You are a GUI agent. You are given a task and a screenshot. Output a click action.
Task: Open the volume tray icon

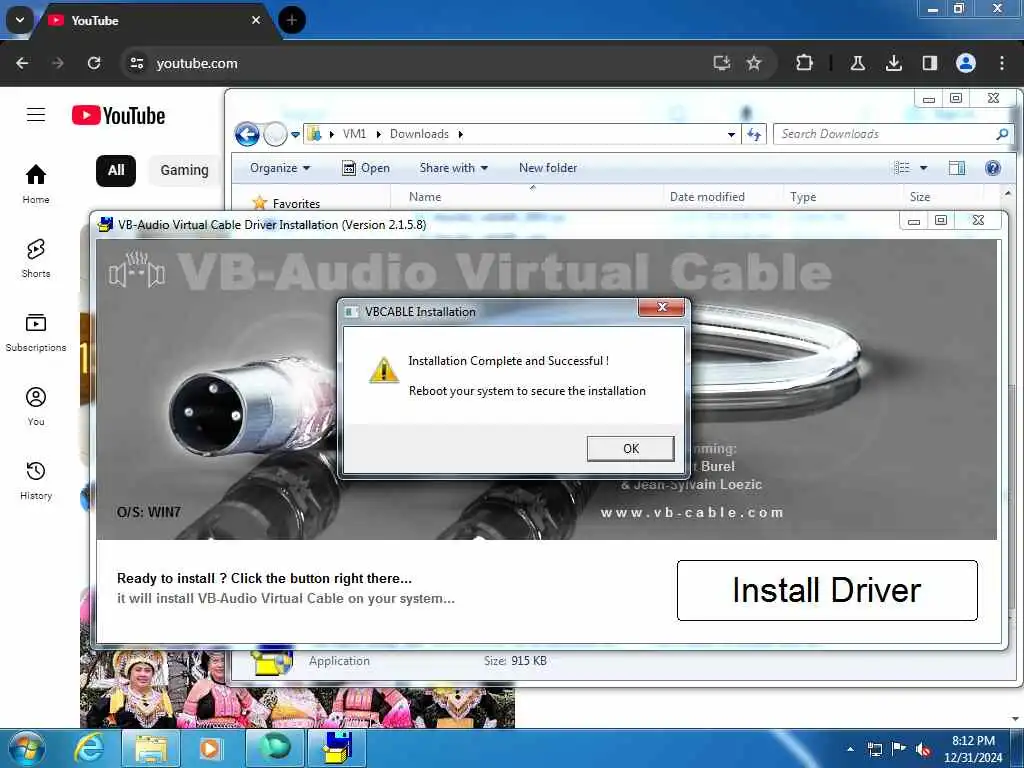tap(923, 749)
